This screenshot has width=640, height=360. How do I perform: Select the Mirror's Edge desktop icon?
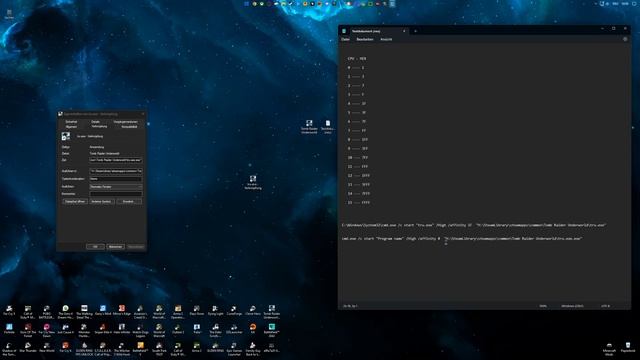click(122, 311)
